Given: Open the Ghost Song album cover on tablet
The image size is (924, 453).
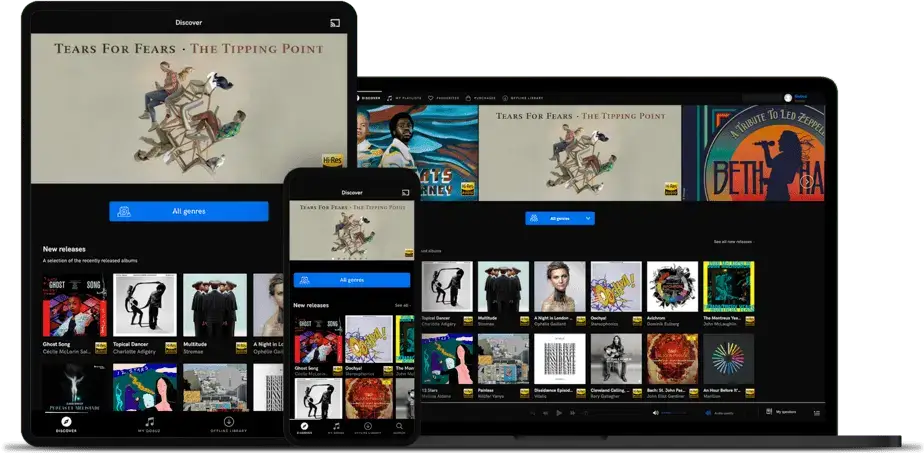Looking at the screenshot, I should tap(75, 306).
